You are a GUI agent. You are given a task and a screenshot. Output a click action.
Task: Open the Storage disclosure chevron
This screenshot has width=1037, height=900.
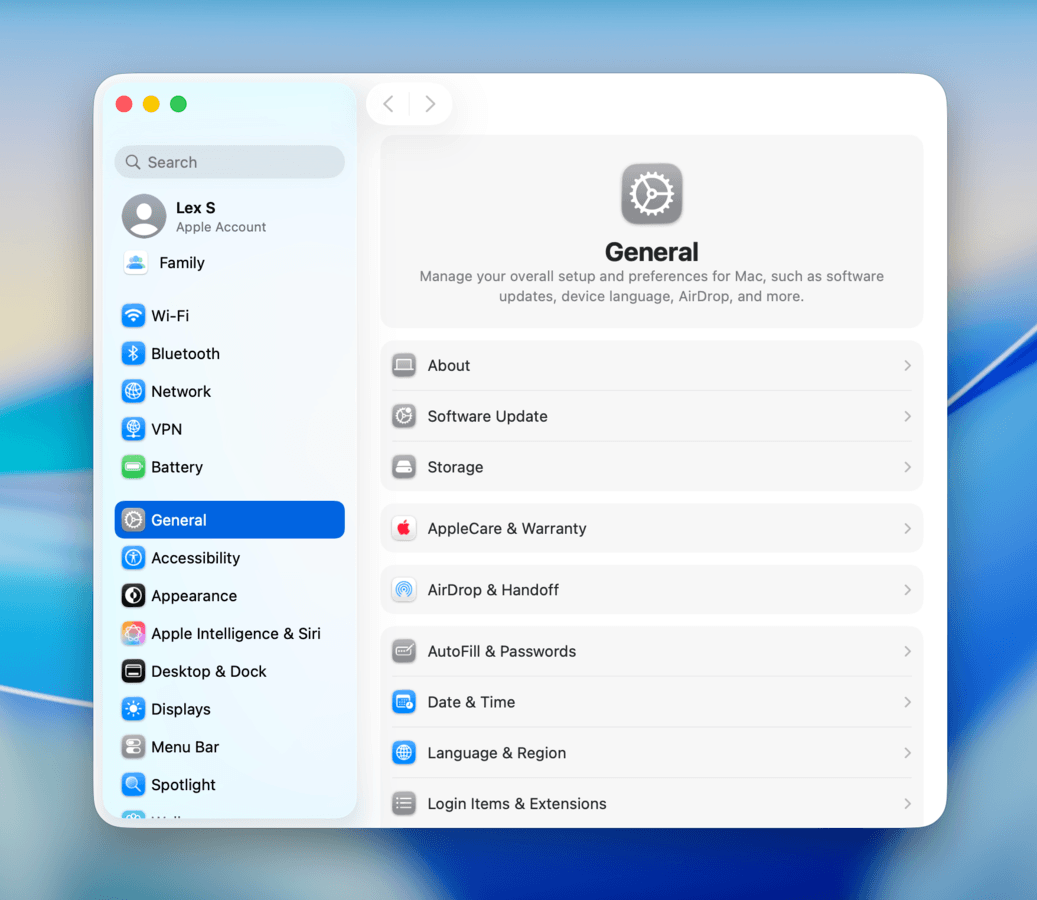[x=907, y=467]
